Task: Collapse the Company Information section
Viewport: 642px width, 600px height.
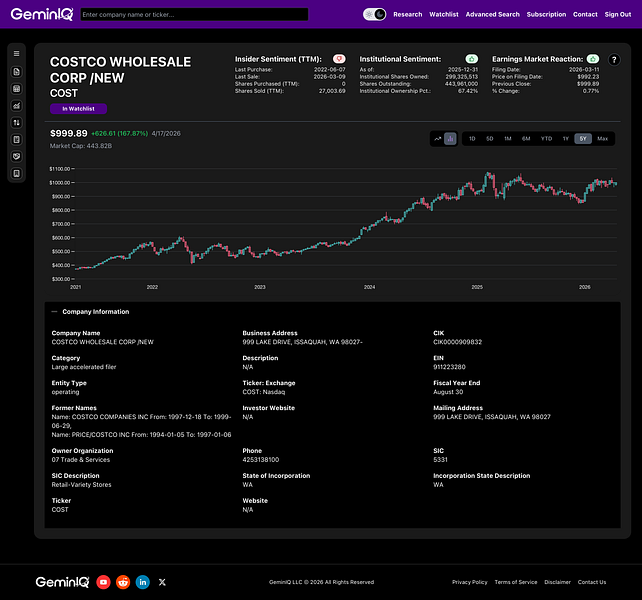Action: pos(54,312)
